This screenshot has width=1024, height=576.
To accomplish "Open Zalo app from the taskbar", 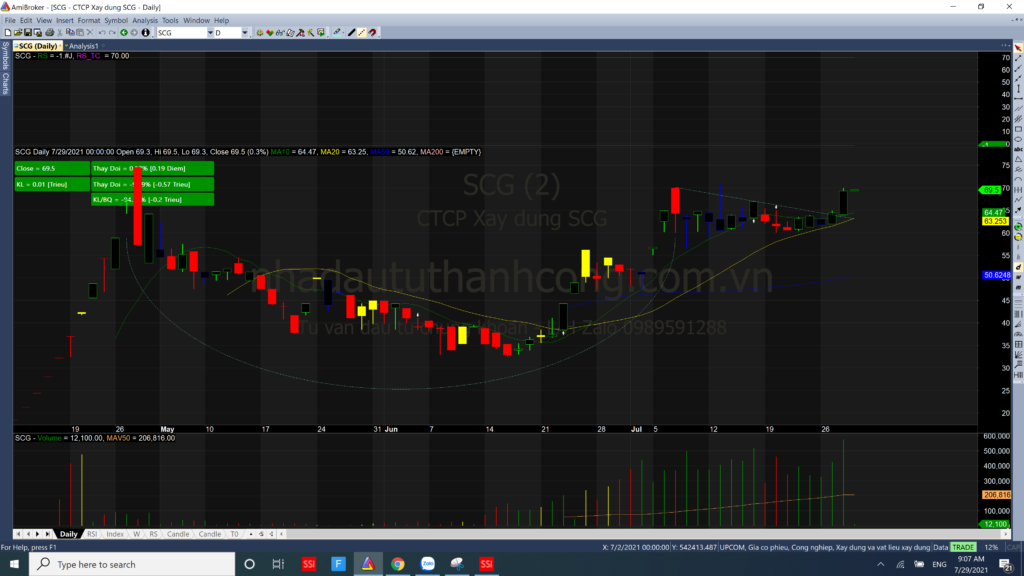I will coord(427,564).
